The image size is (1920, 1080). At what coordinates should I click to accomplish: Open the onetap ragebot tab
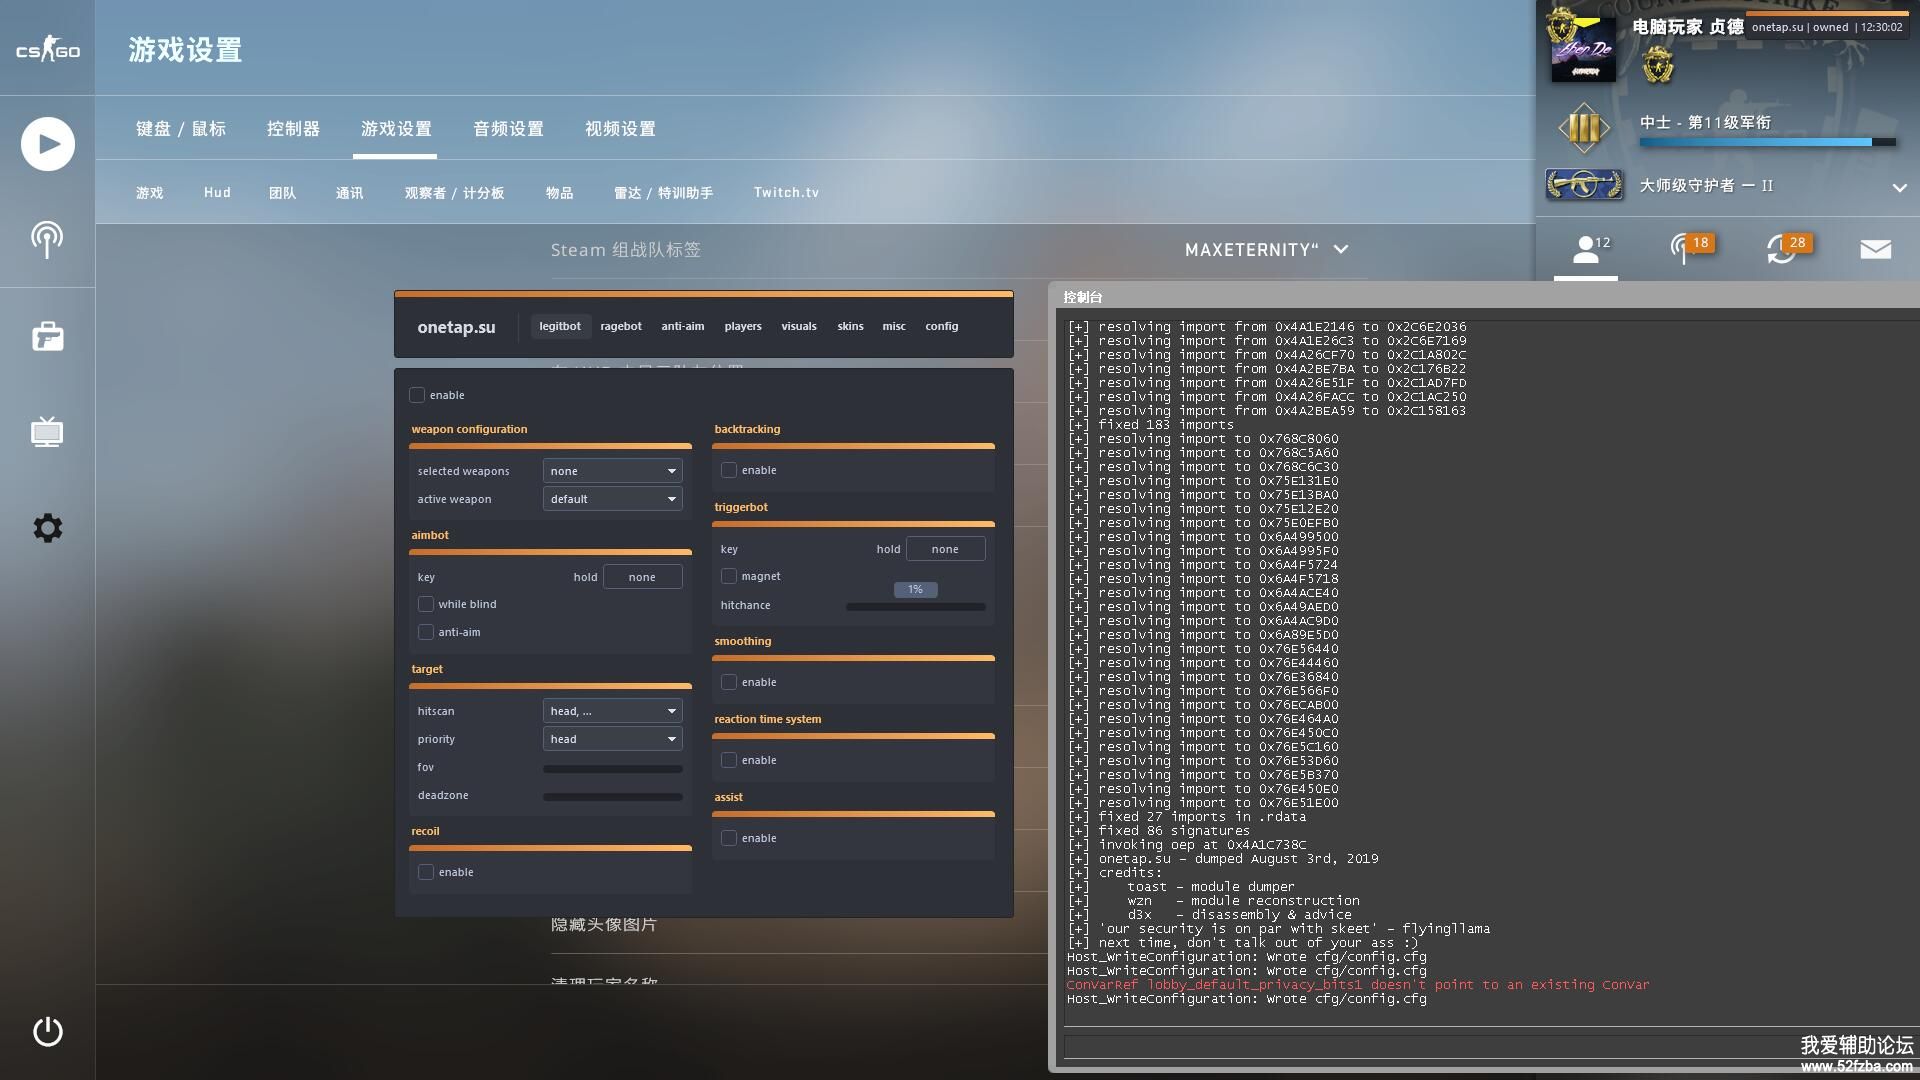point(621,326)
